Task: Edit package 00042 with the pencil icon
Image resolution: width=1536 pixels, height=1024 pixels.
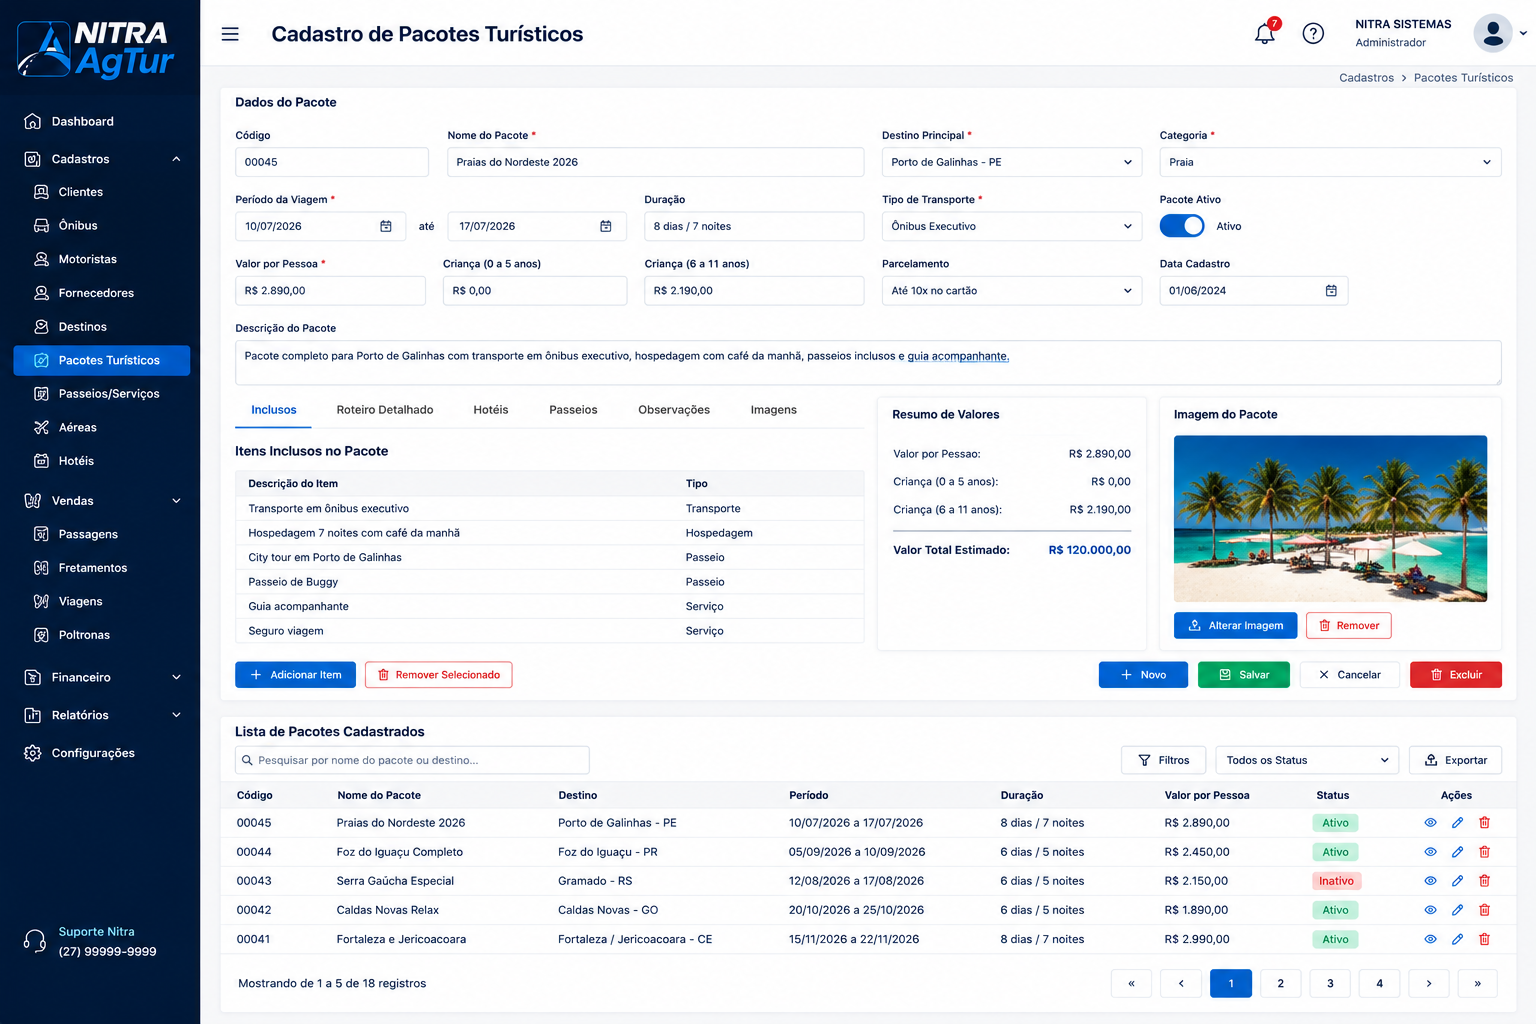Action: [1457, 910]
